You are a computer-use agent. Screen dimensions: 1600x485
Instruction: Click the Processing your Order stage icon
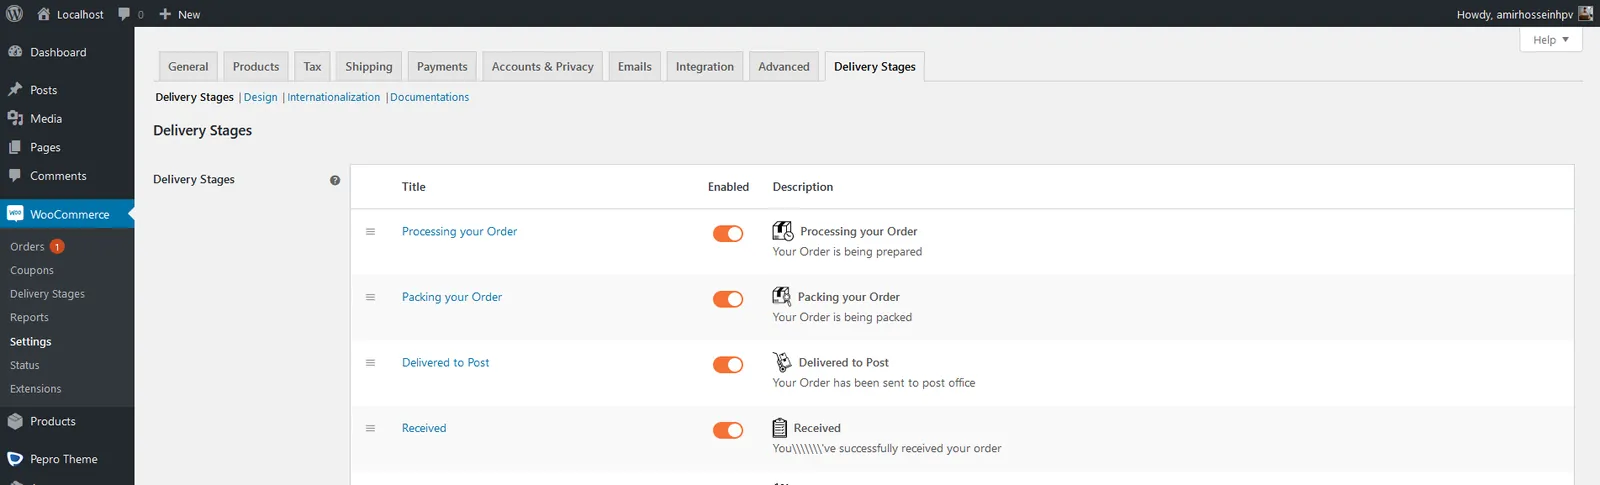pyautogui.click(x=783, y=231)
